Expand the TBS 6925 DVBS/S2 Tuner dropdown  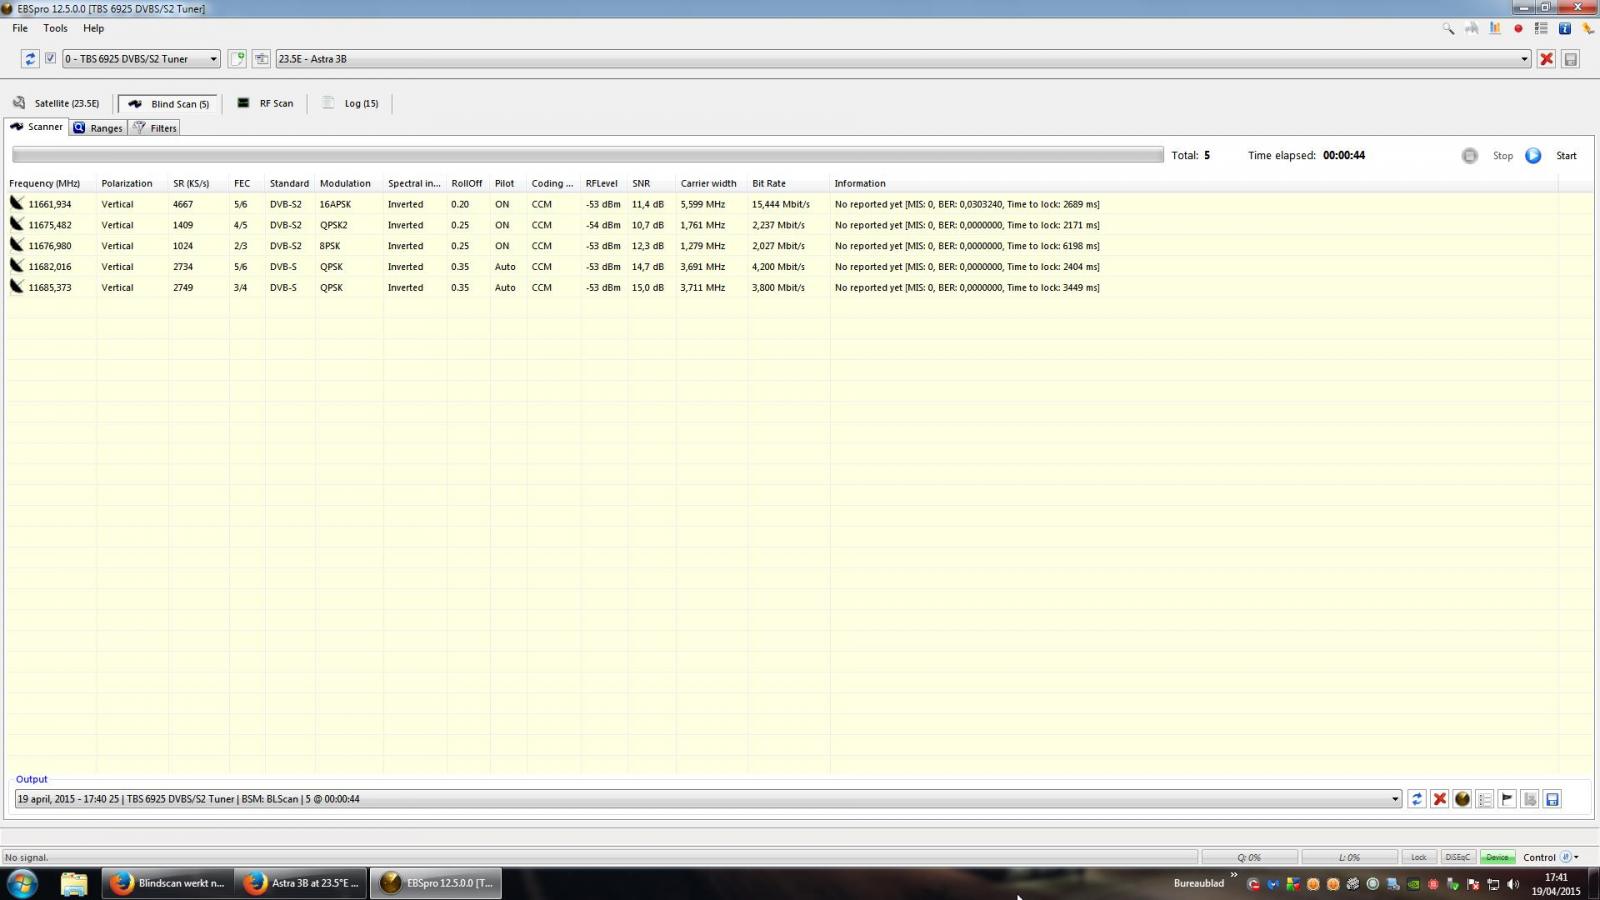[x=141, y=59]
